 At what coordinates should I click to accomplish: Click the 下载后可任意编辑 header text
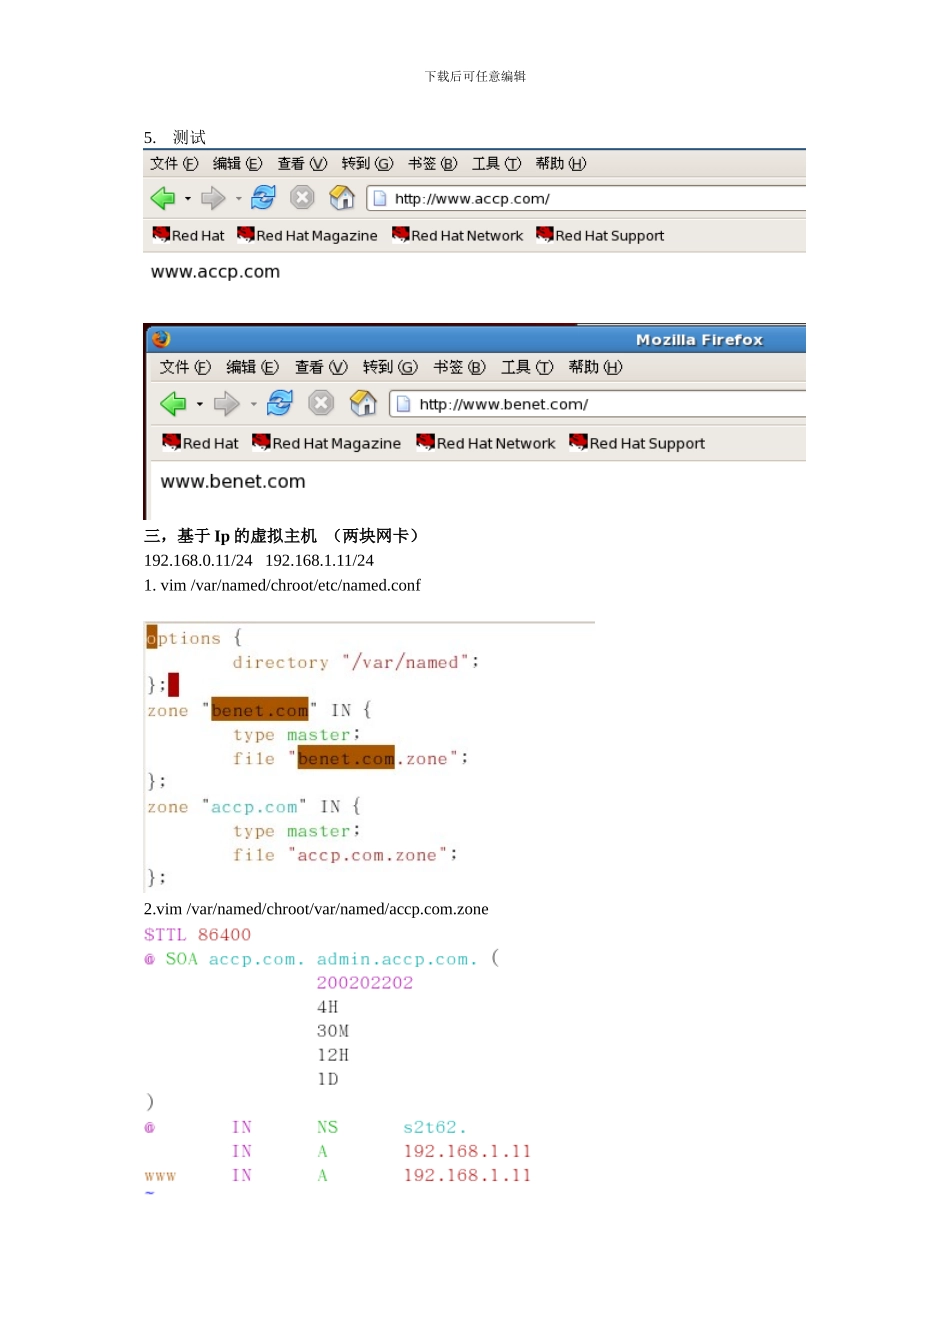click(x=475, y=76)
